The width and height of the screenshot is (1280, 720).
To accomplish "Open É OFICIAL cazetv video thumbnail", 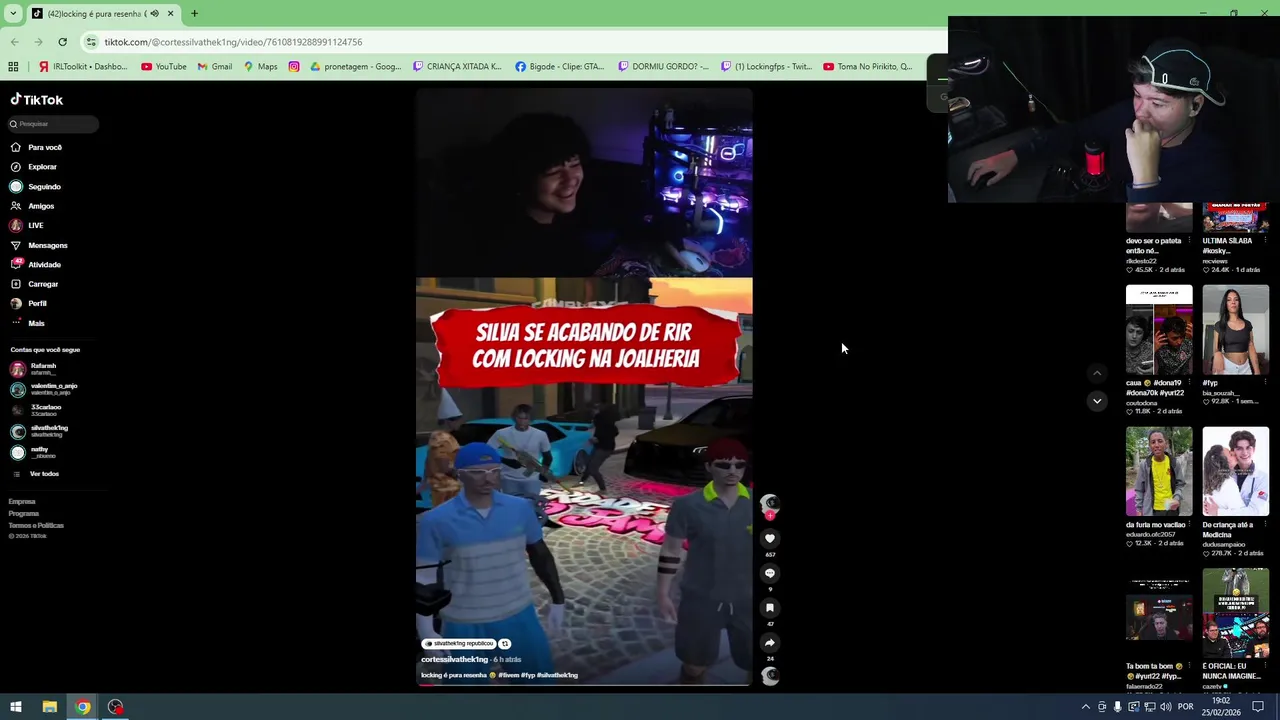I will 1235,613.
